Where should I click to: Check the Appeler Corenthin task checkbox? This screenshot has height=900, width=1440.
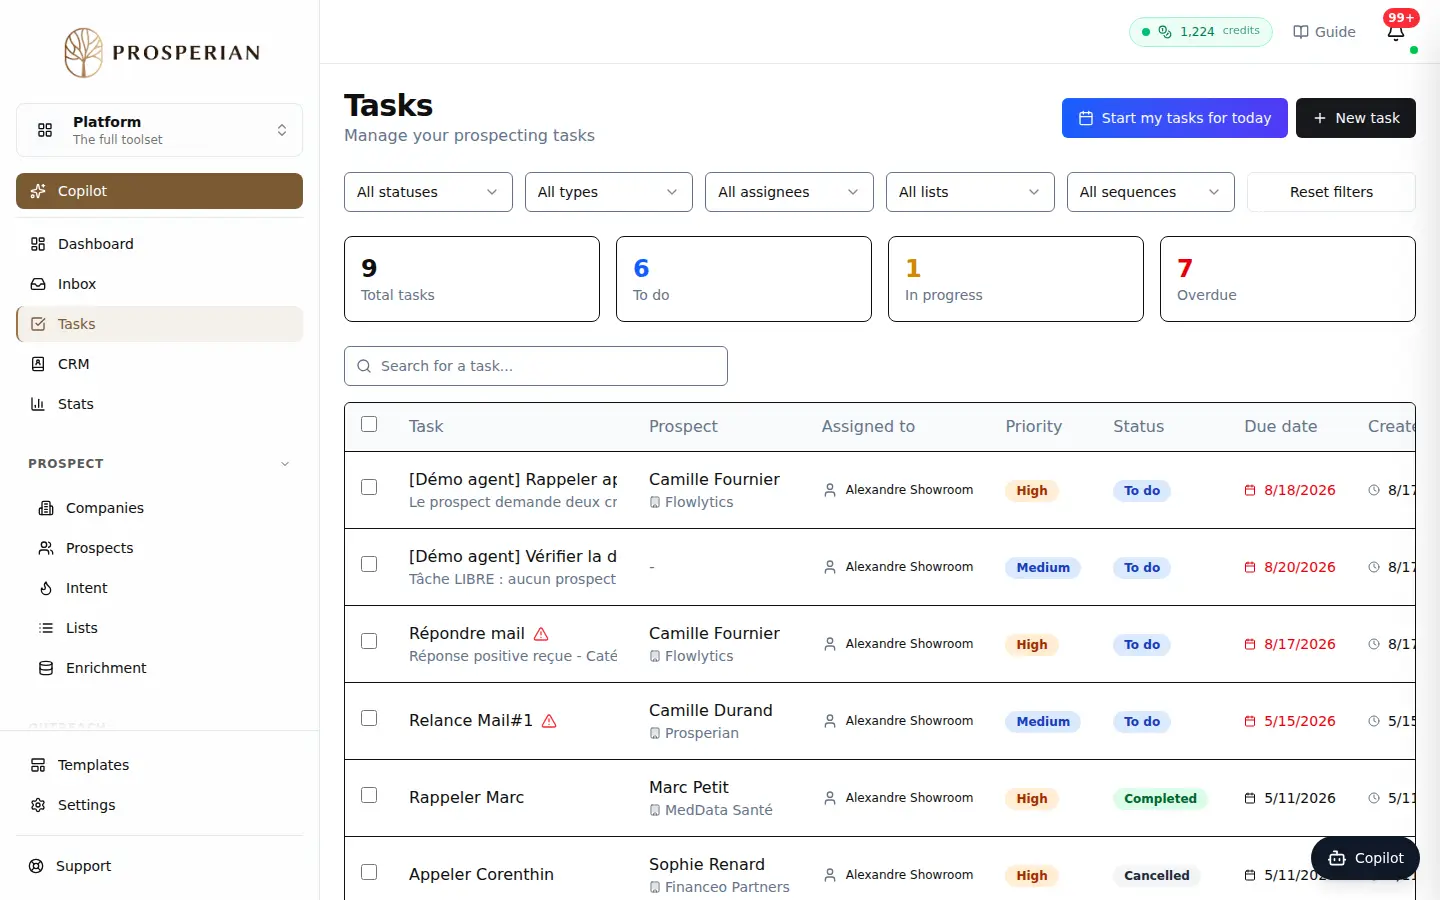[369, 872]
